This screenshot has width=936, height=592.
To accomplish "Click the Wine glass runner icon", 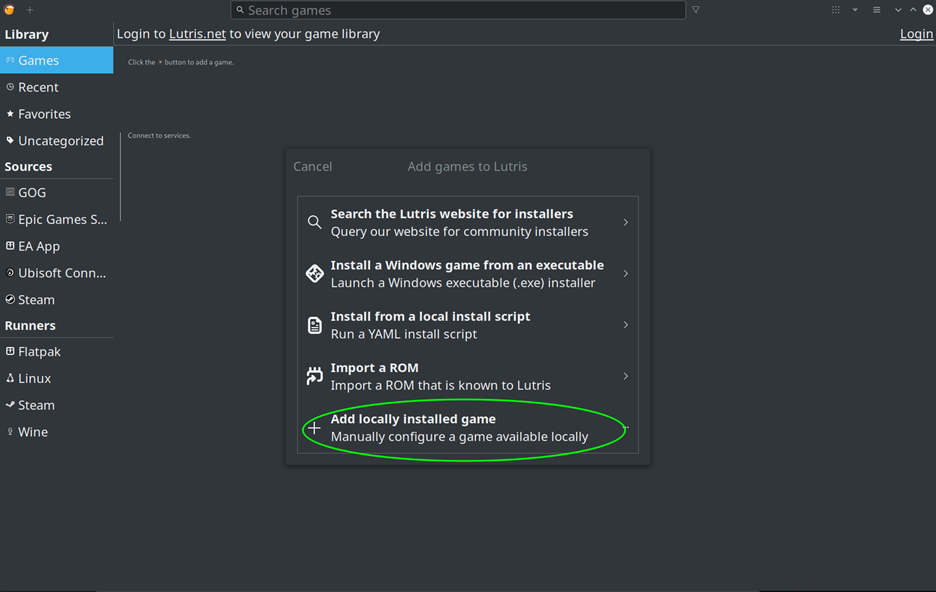I will click(10, 431).
